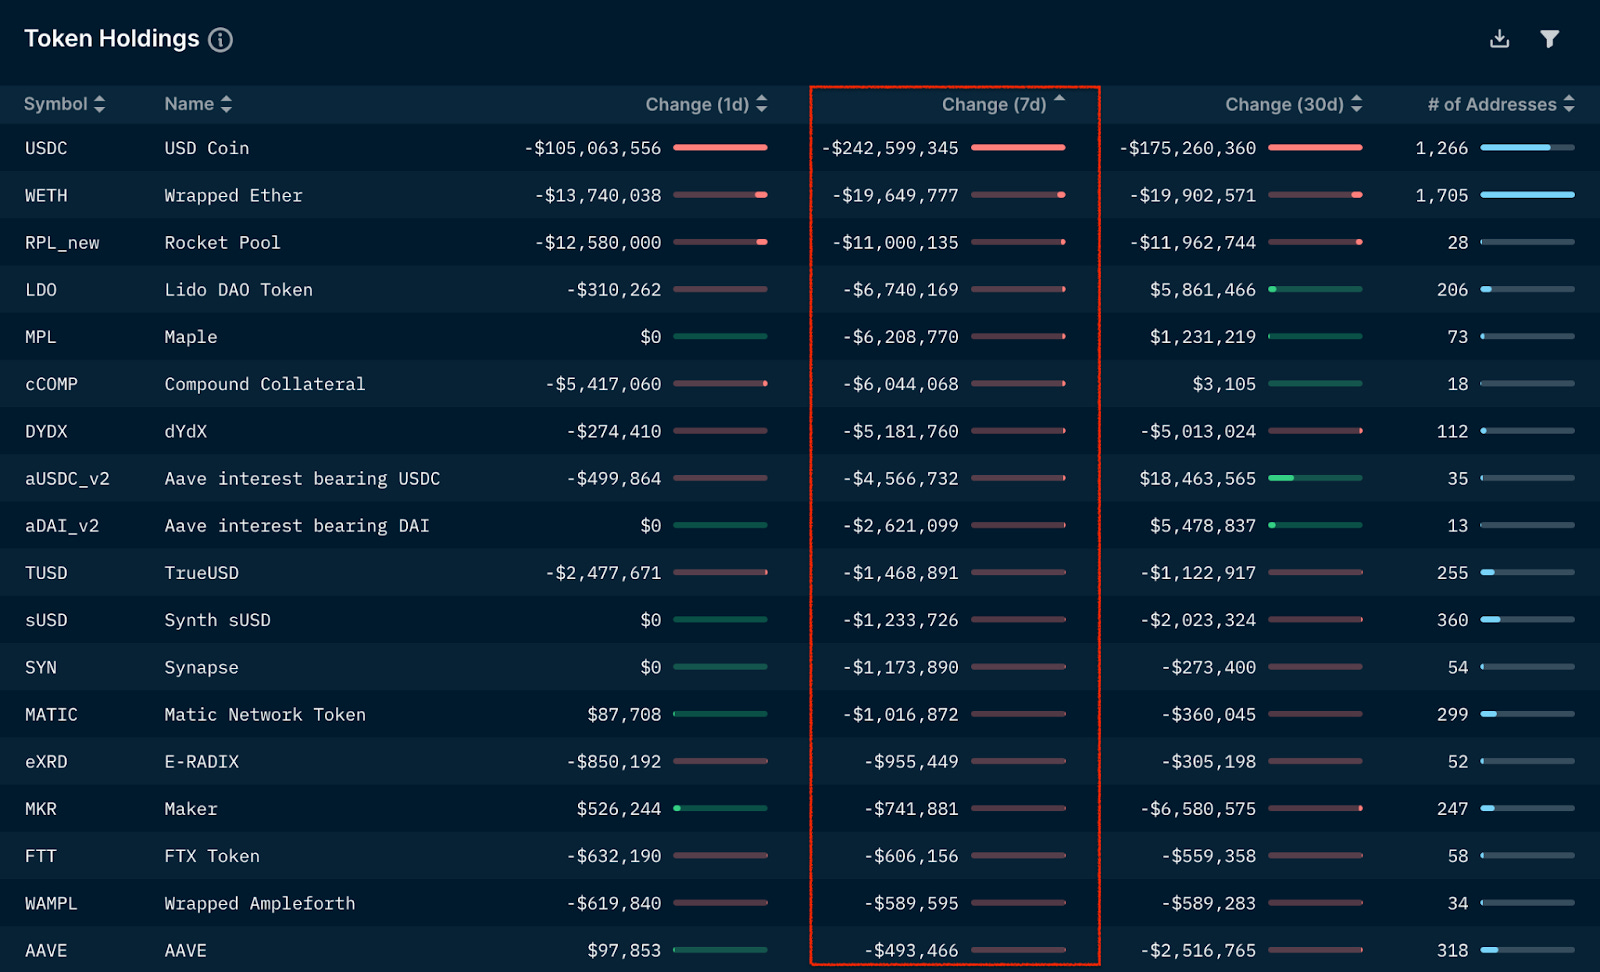The height and width of the screenshot is (972, 1600).
Task: Select the MPL symbol cell
Action: tap(41, 337)
